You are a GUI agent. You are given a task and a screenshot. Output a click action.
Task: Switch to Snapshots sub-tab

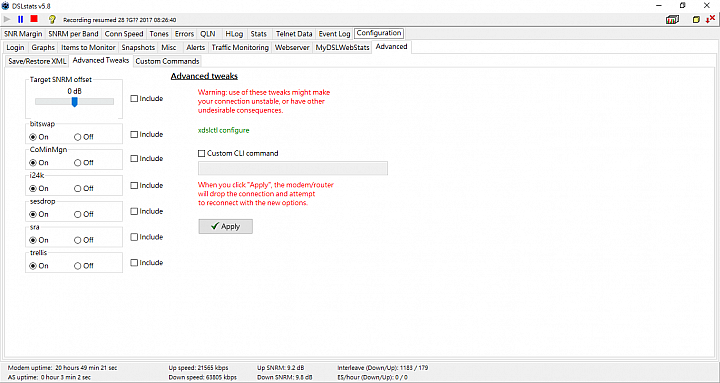(x=138, y=47)
